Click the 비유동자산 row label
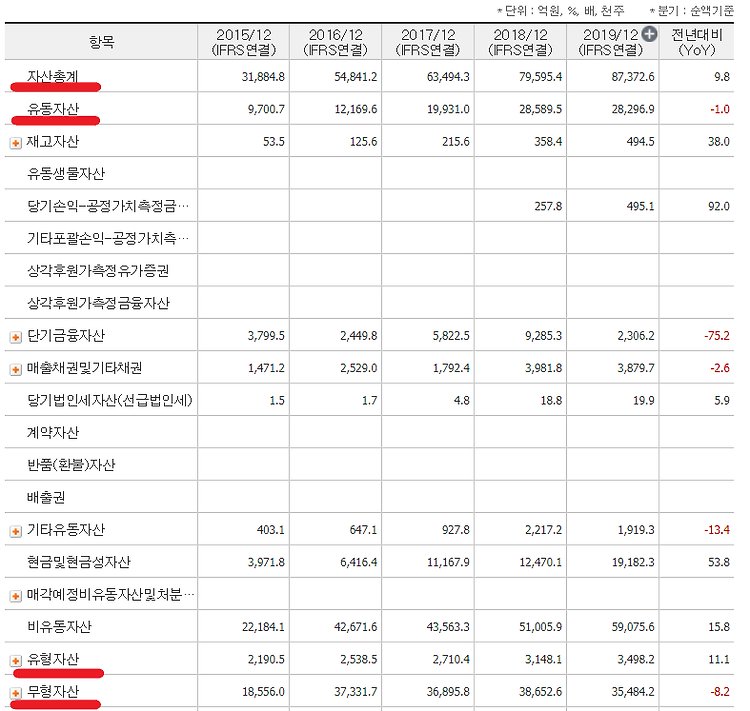750x711 pixels. pos(59,627)
